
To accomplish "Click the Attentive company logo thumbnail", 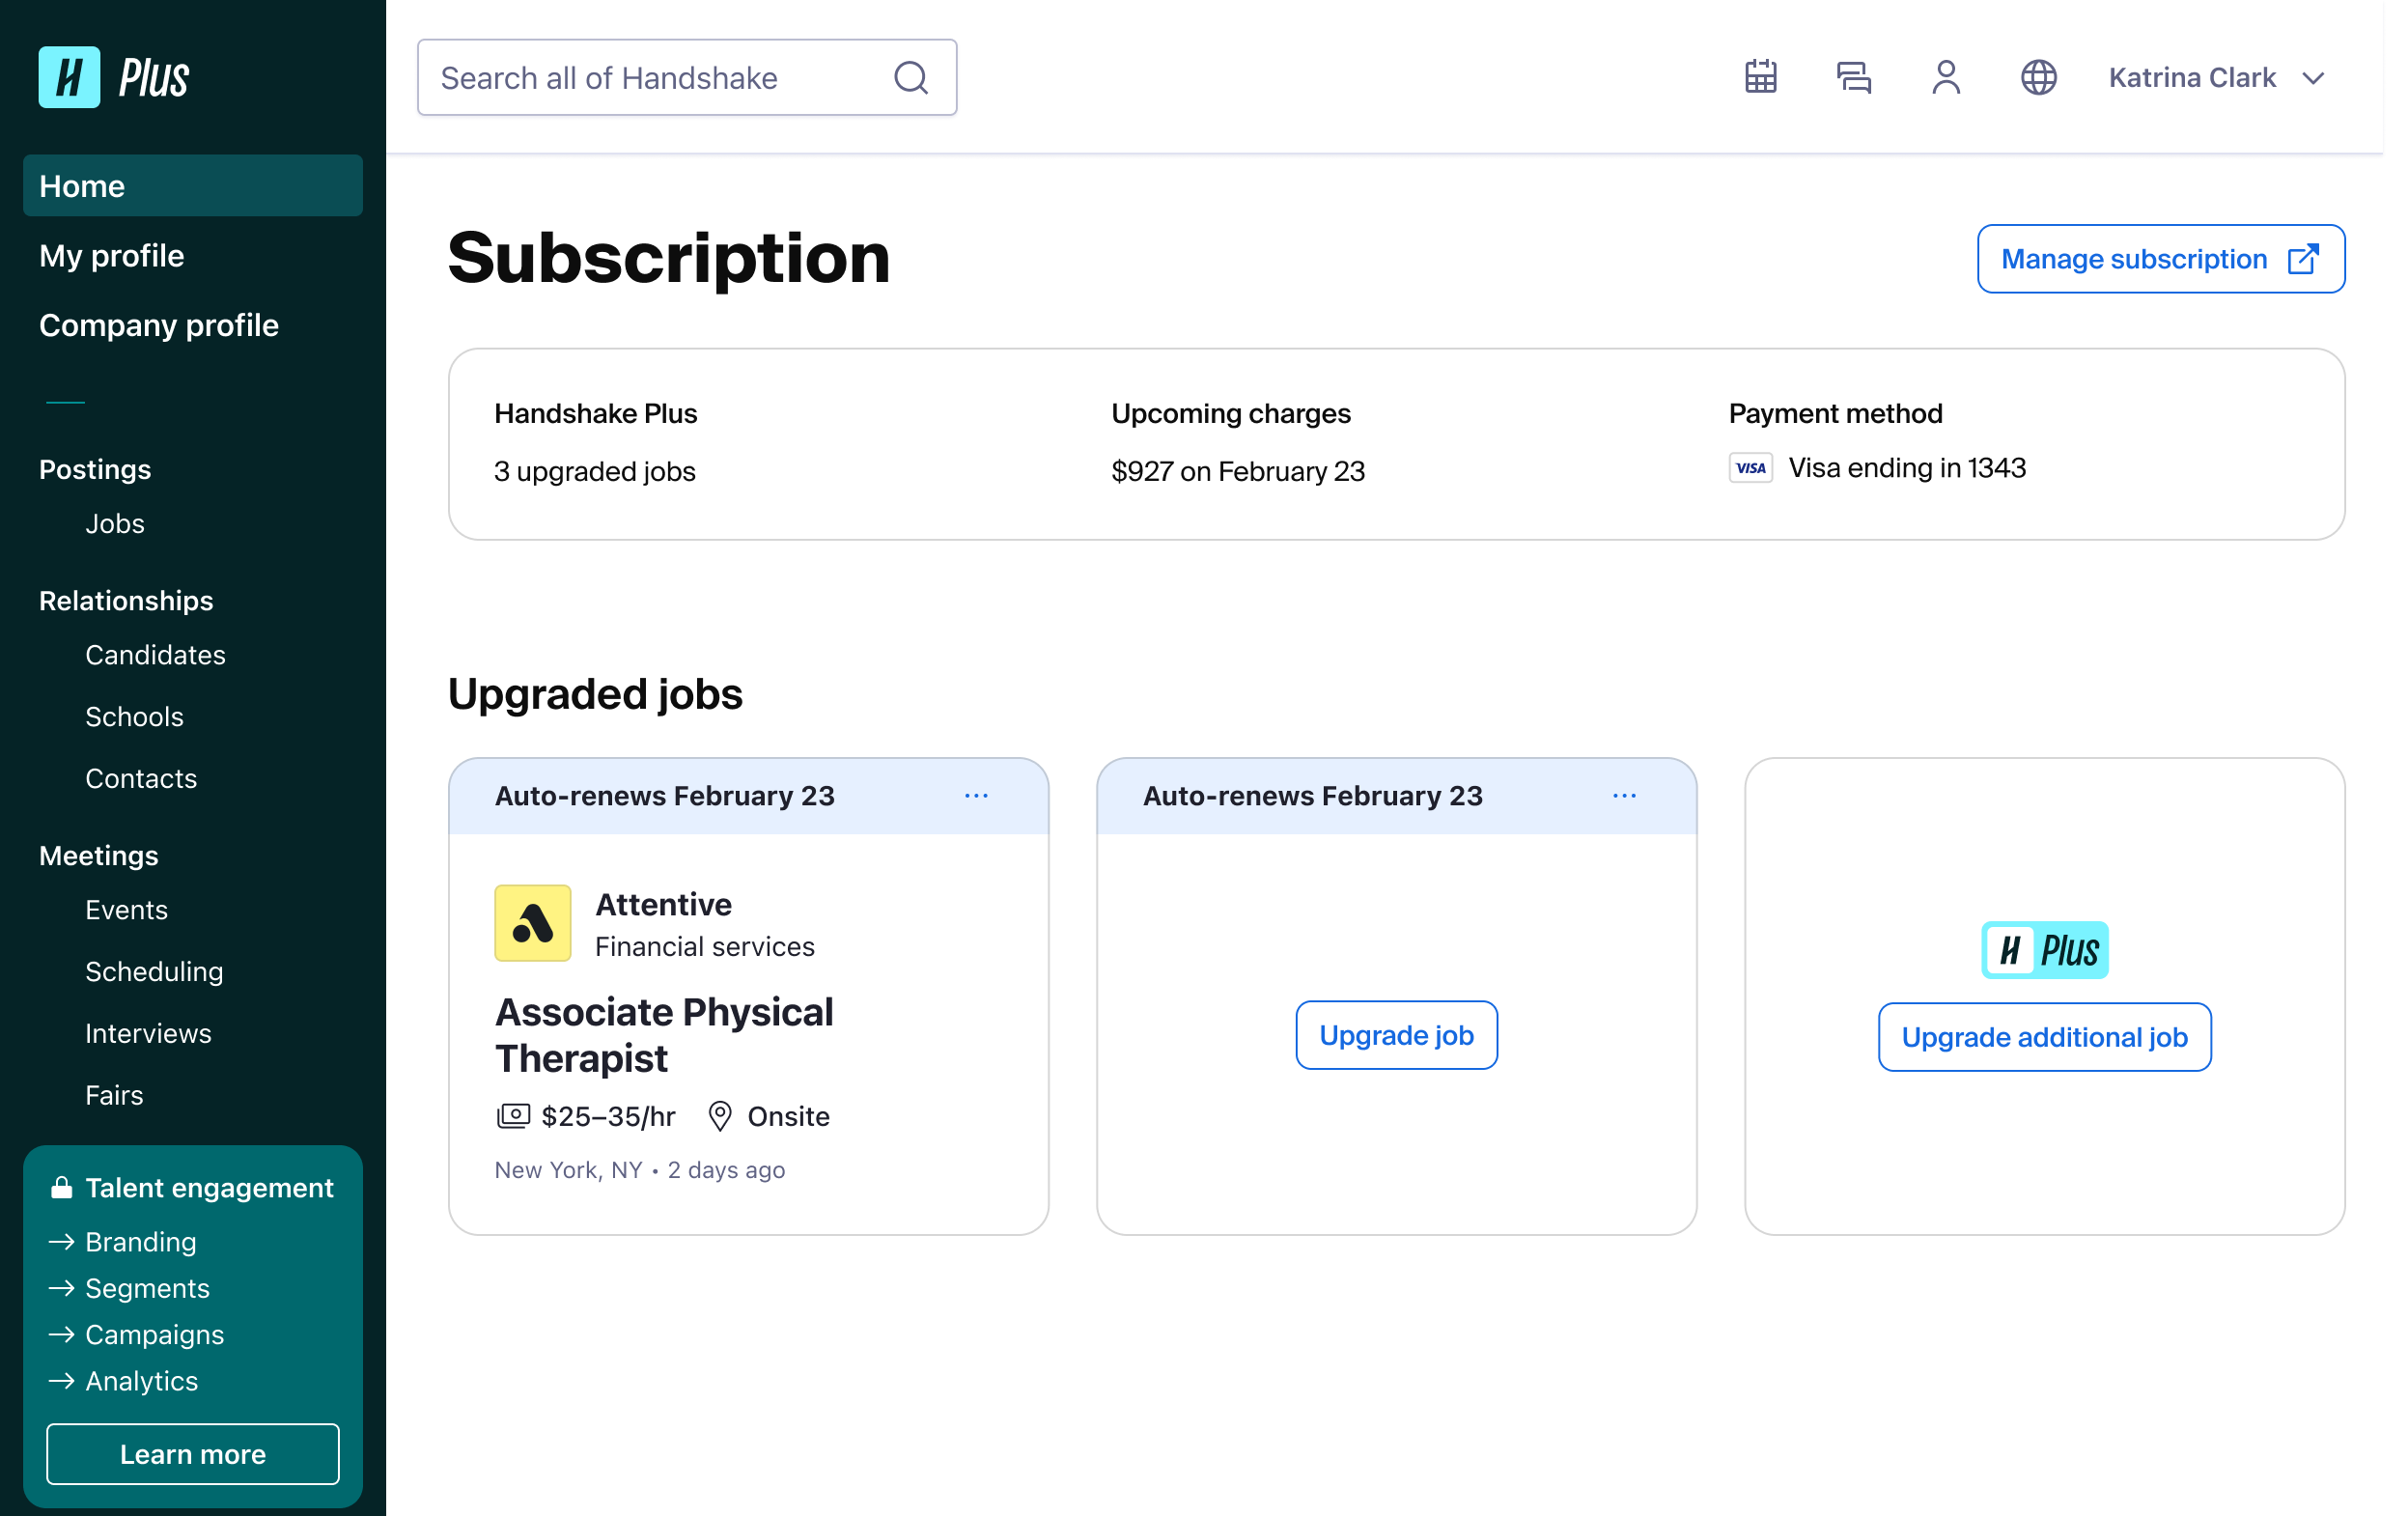I will 533,923.
